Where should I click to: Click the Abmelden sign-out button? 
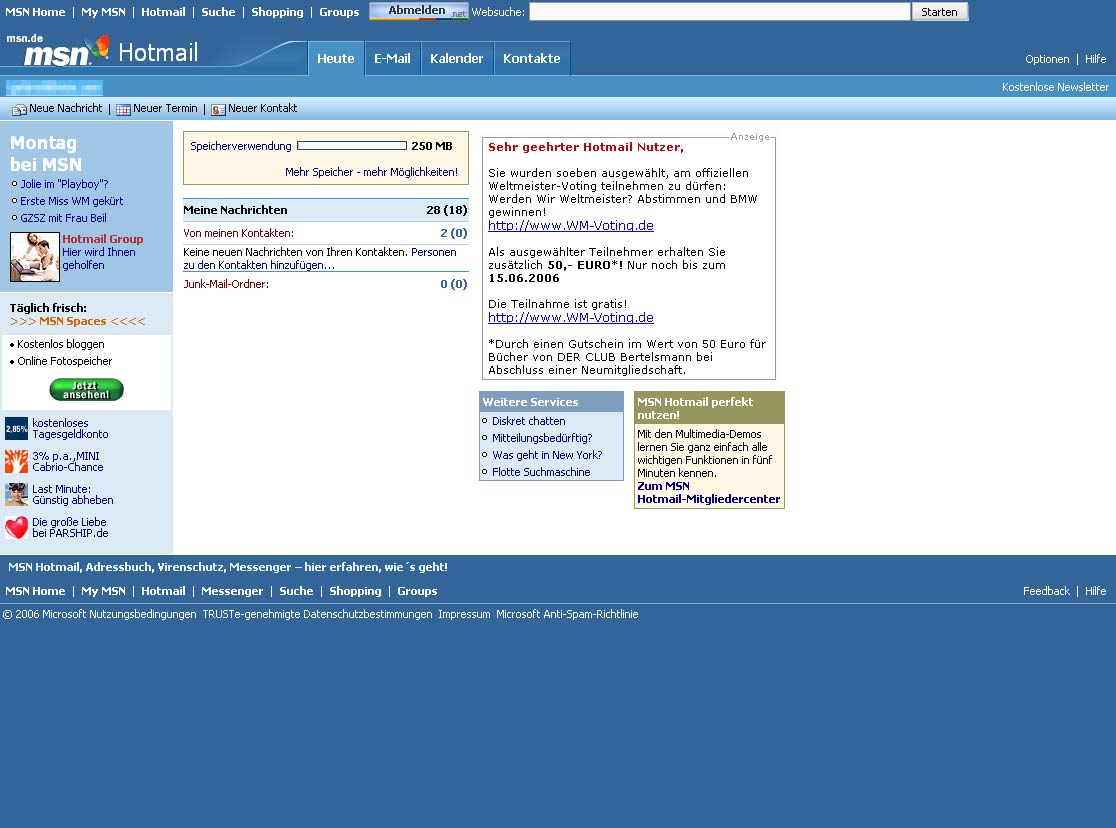418,11
